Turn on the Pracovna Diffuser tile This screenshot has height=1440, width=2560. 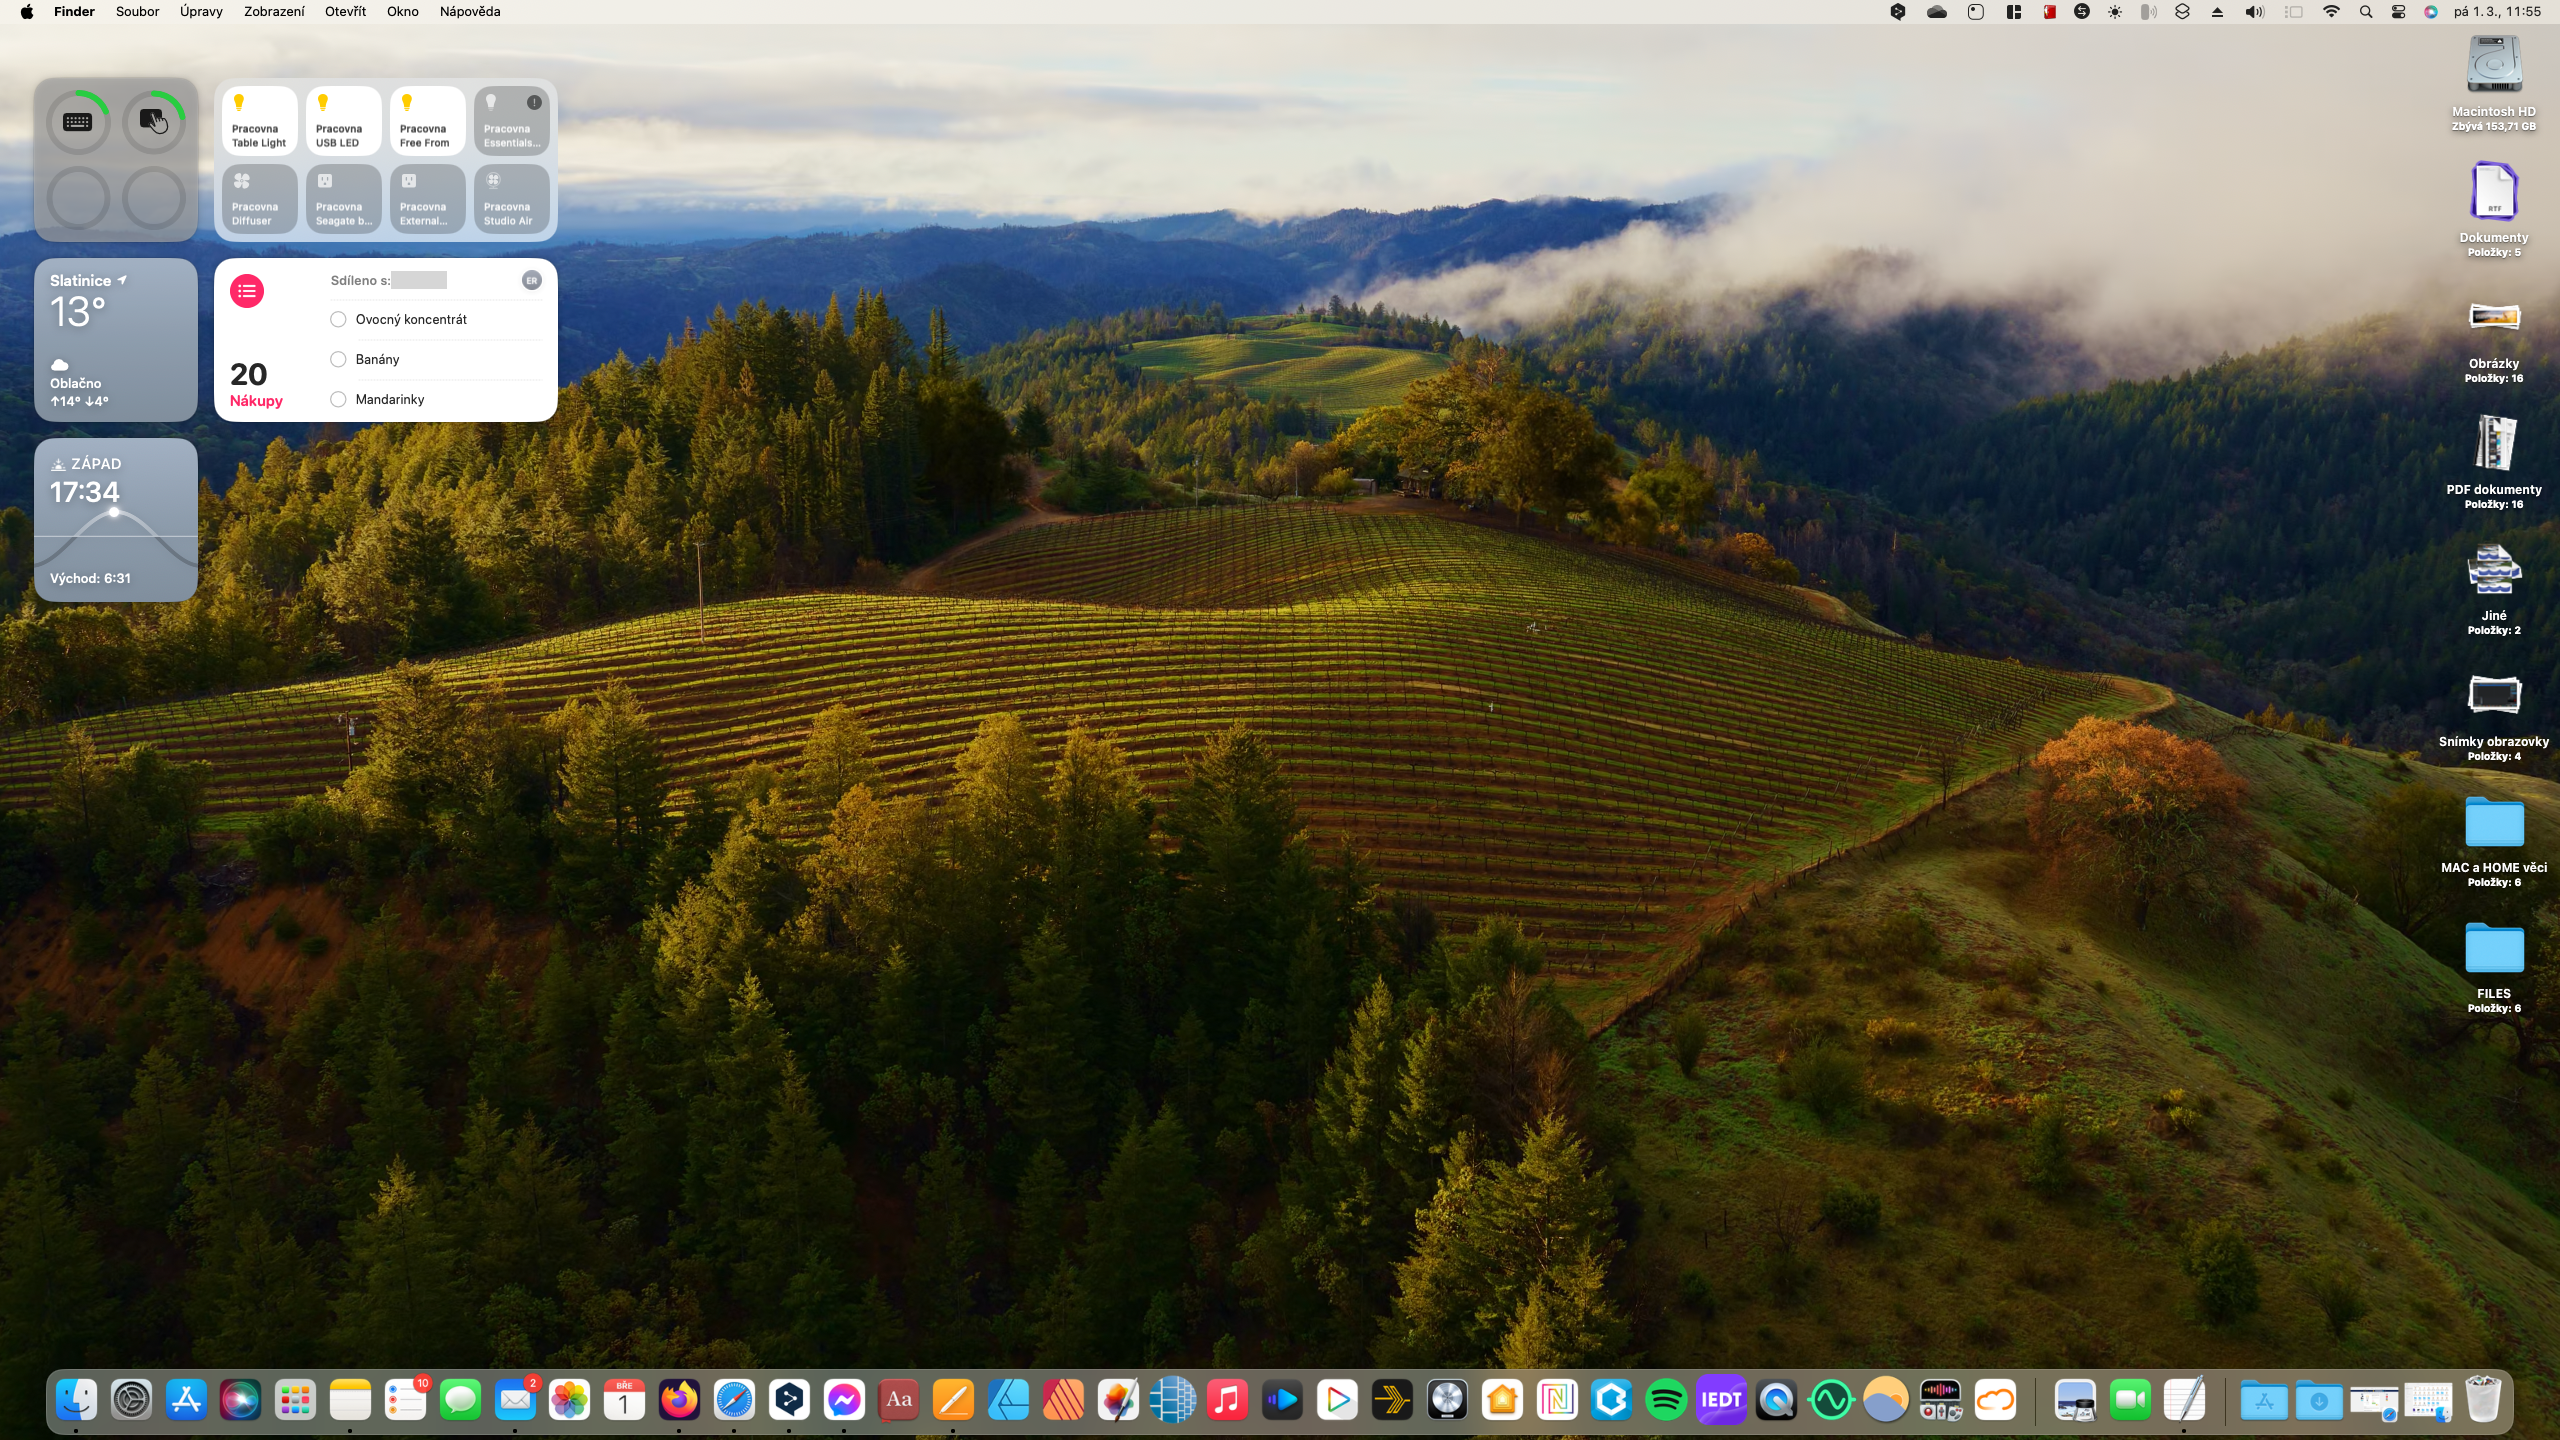[259, 198]
